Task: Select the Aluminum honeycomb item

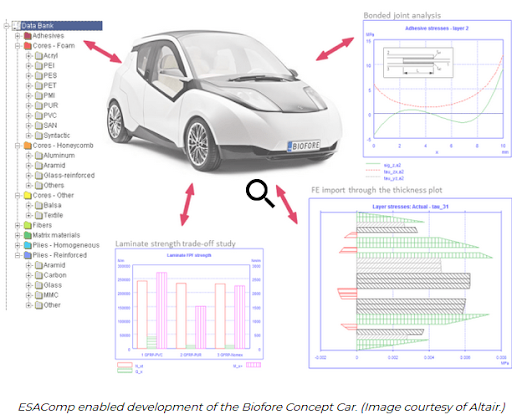Action: point(59,156)
